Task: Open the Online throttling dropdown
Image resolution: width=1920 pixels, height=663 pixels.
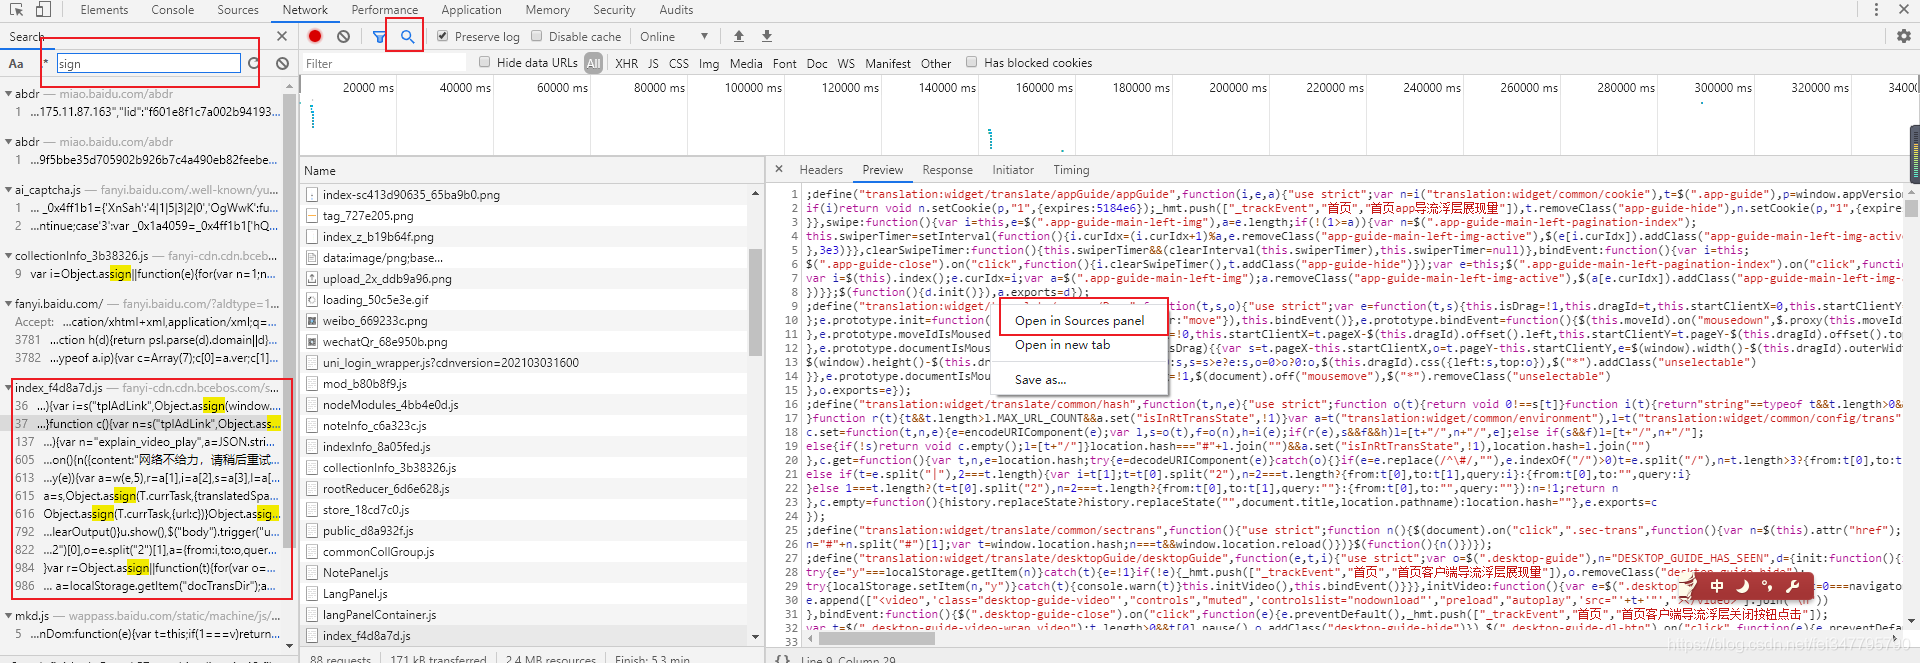Action: tap(674, 36)
